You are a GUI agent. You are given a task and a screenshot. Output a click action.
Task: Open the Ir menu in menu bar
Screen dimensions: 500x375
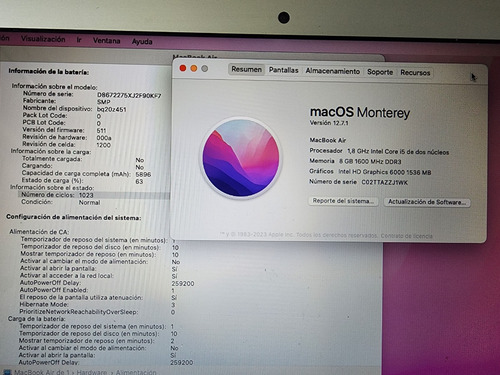tap(79, 40)
